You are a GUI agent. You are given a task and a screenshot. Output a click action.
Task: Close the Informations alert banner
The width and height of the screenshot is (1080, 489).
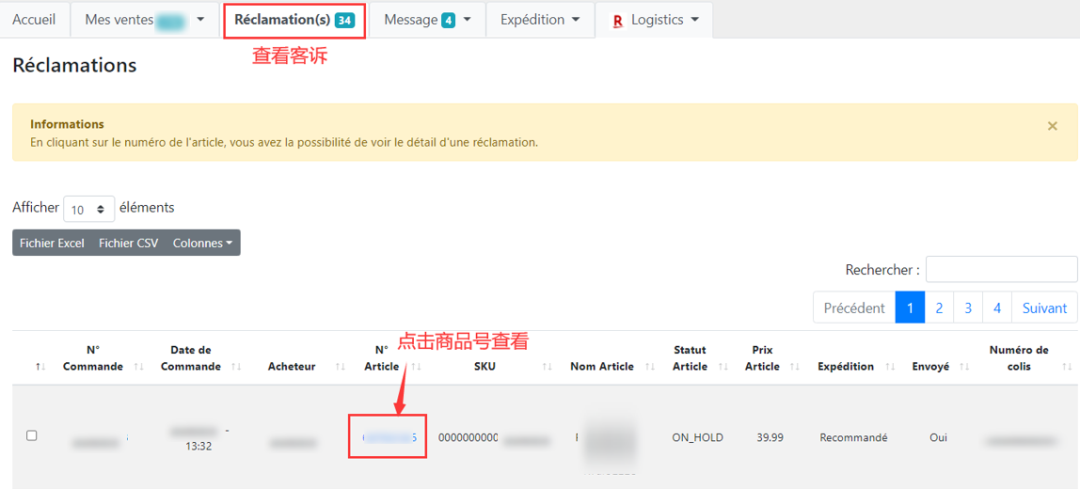(1052, 126)
